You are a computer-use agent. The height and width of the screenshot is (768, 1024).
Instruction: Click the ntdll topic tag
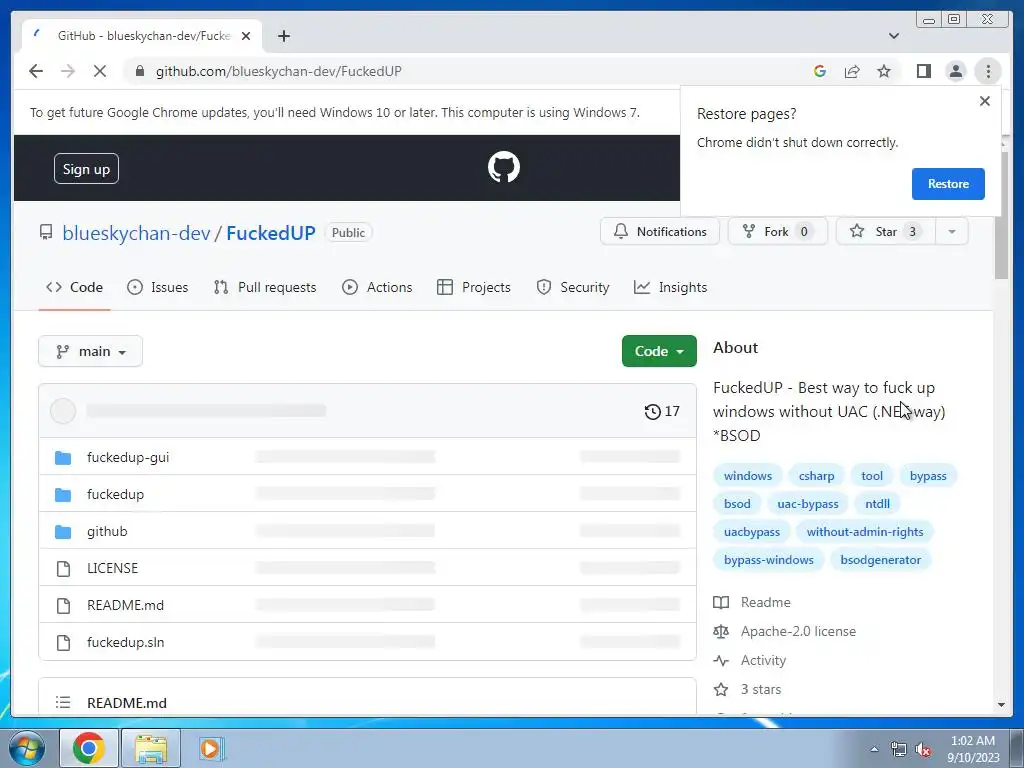coord(877,504)
